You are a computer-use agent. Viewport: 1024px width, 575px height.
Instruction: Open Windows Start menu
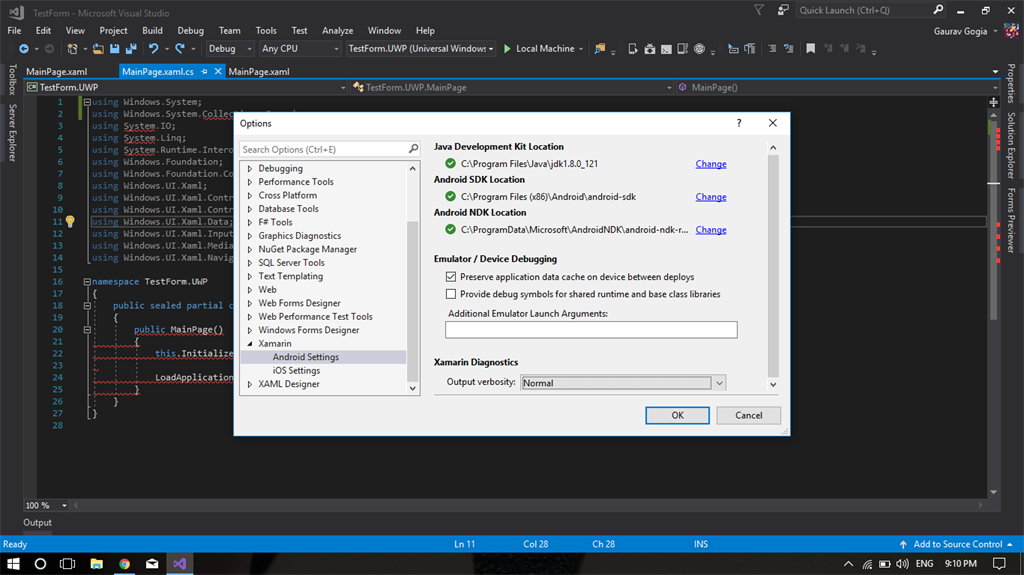click(13, 563)
